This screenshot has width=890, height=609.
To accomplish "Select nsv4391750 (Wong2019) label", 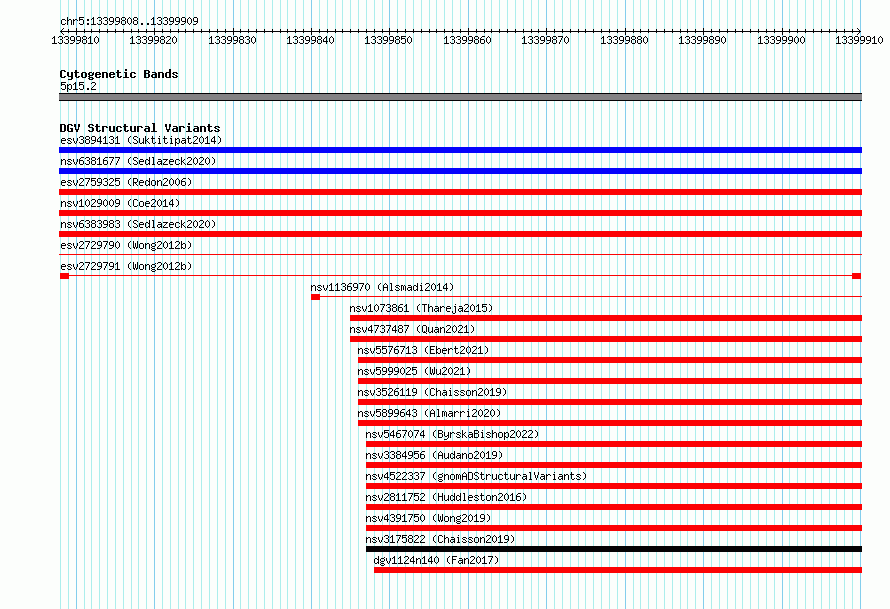I will point(428,518).
